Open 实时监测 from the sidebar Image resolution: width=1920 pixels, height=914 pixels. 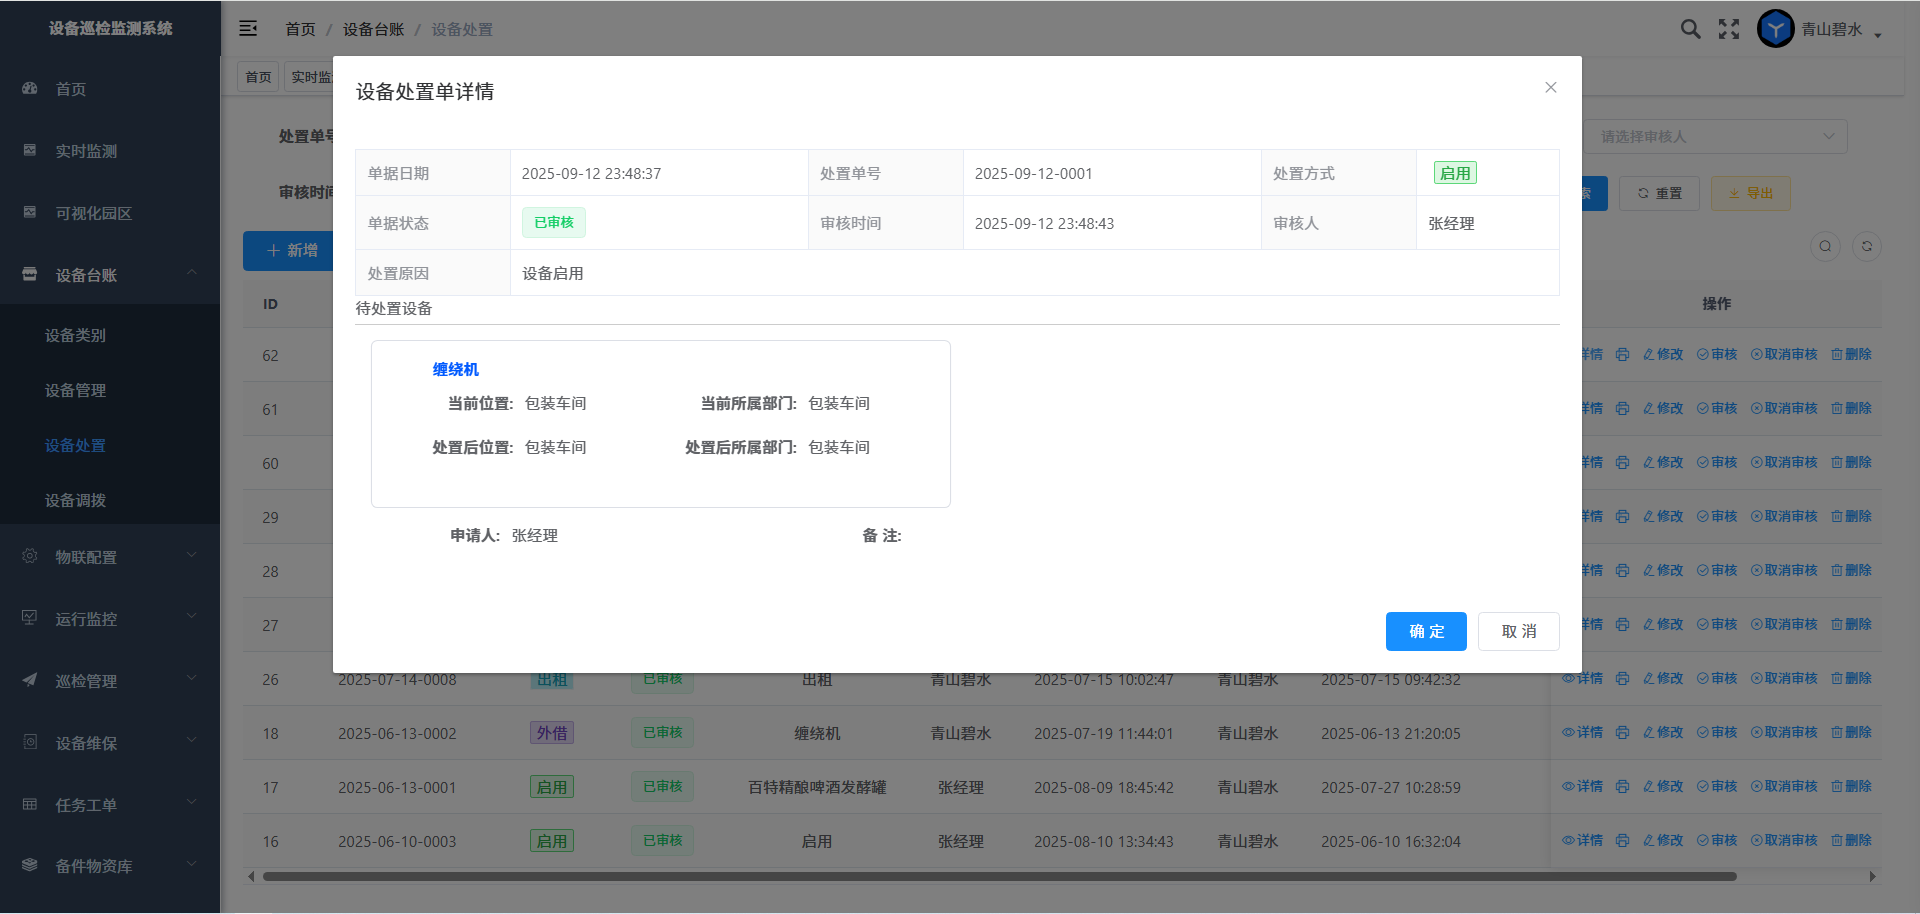(x=86, y=151)
